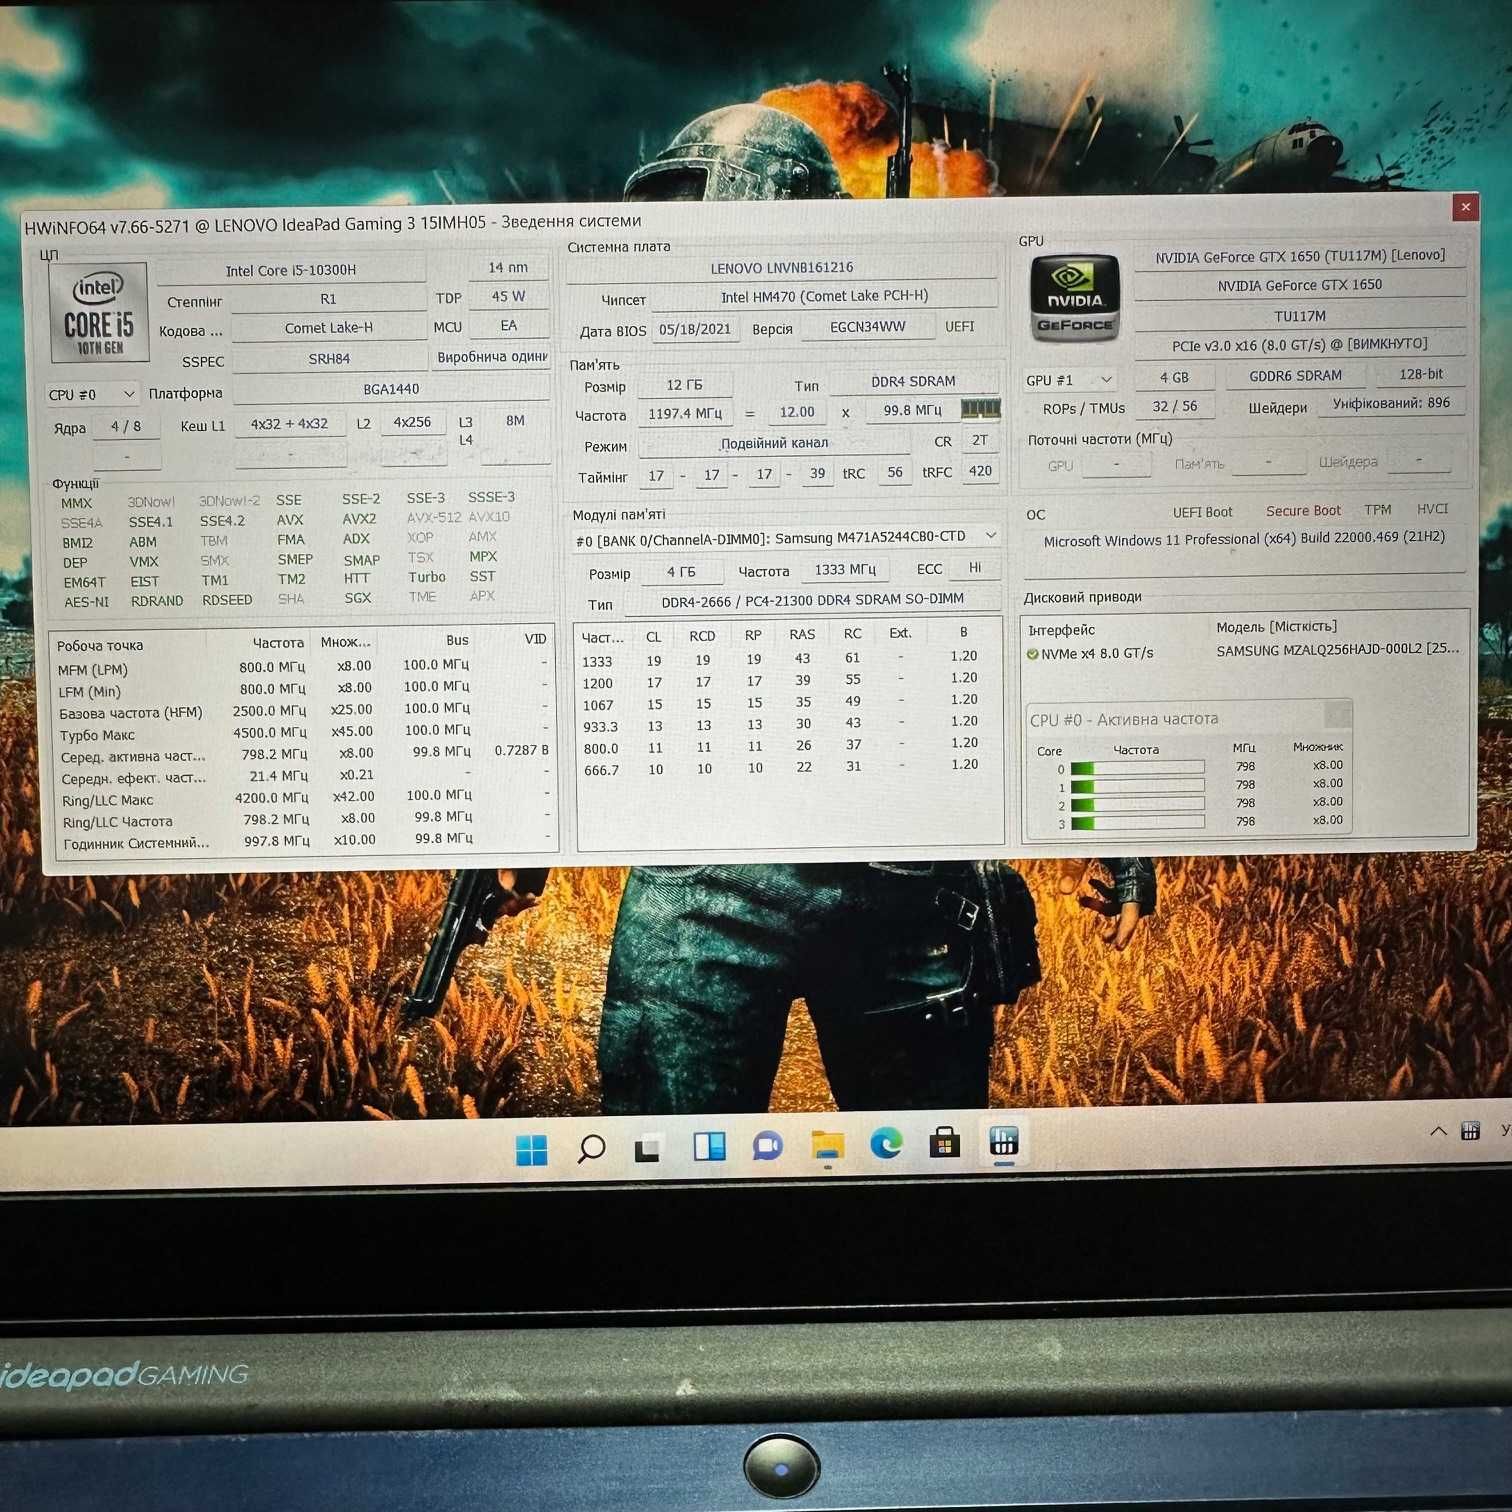Click the LENOVO LNVNB161216 motherboard field

pos(782,267)
